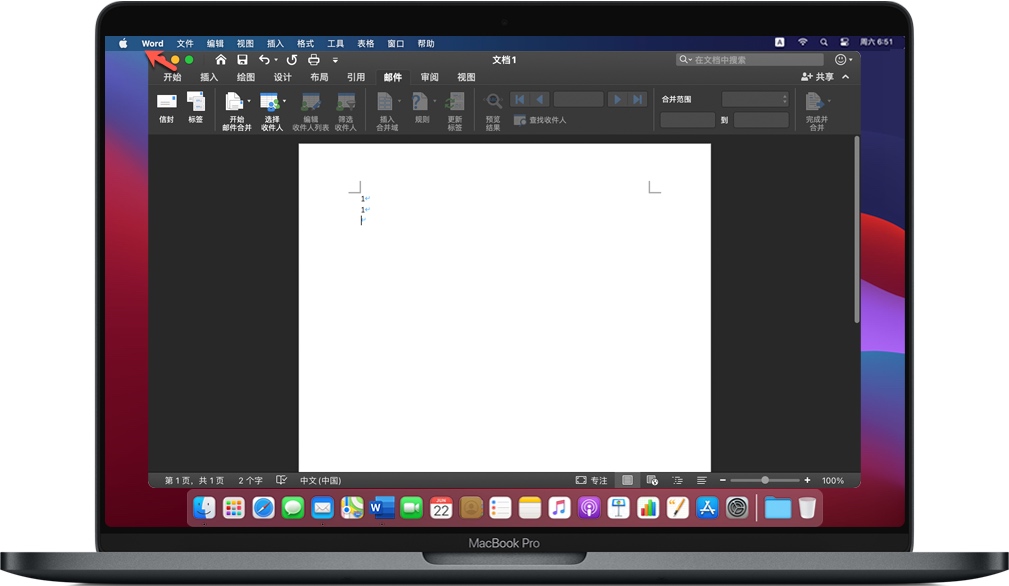Open Customize Quick Access Toolbar dropdown

tap(336, 61)
